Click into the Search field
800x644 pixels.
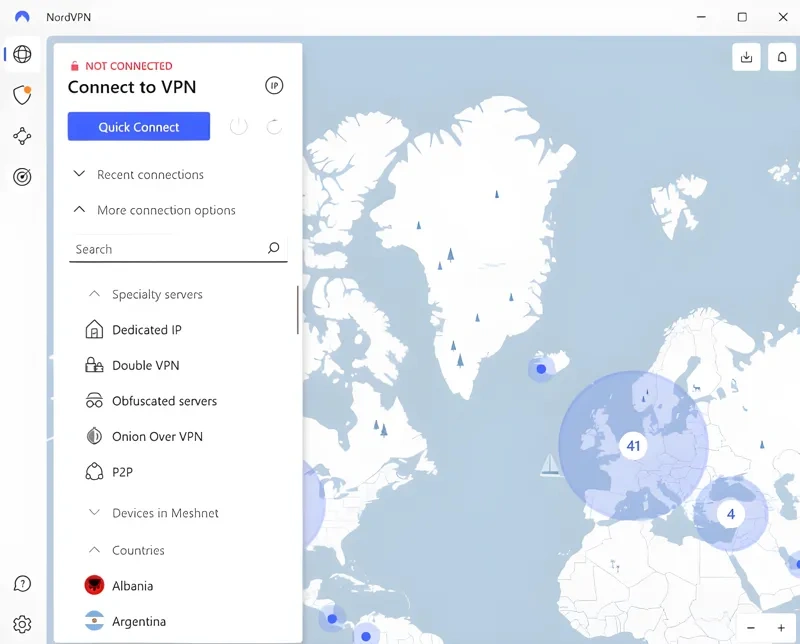coord(178,249)
